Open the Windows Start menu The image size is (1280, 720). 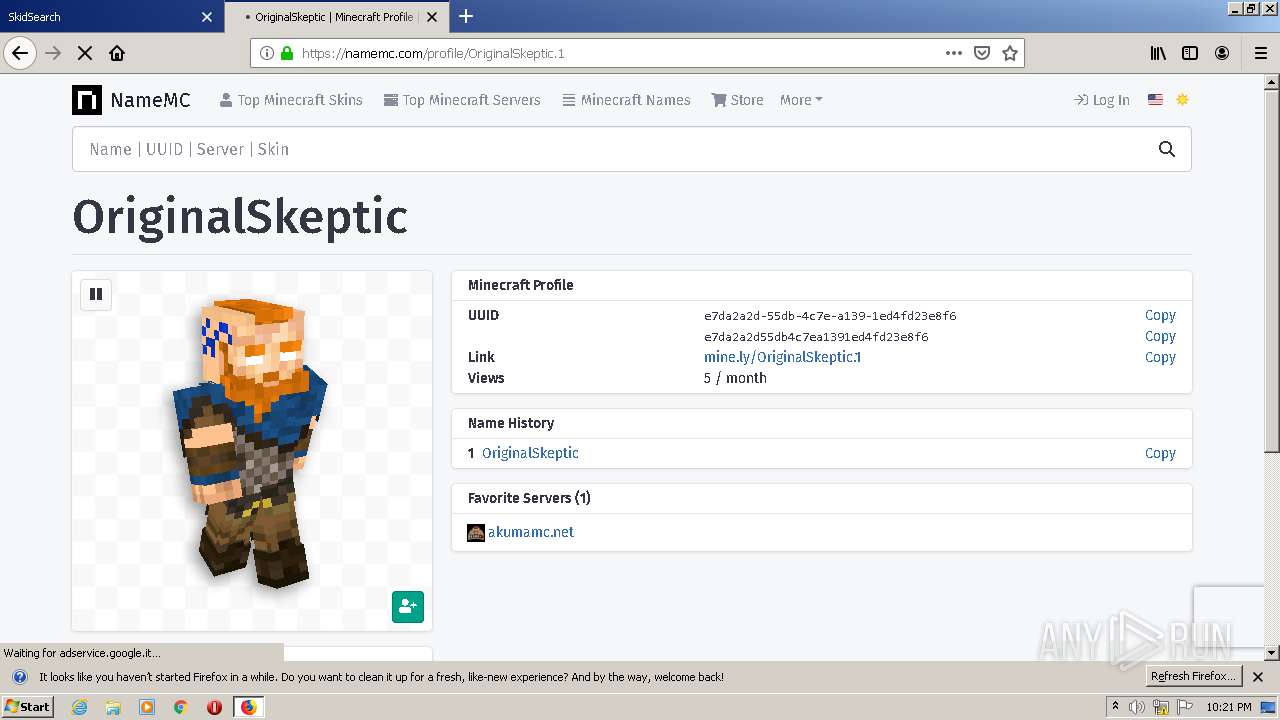click(27, 706)
